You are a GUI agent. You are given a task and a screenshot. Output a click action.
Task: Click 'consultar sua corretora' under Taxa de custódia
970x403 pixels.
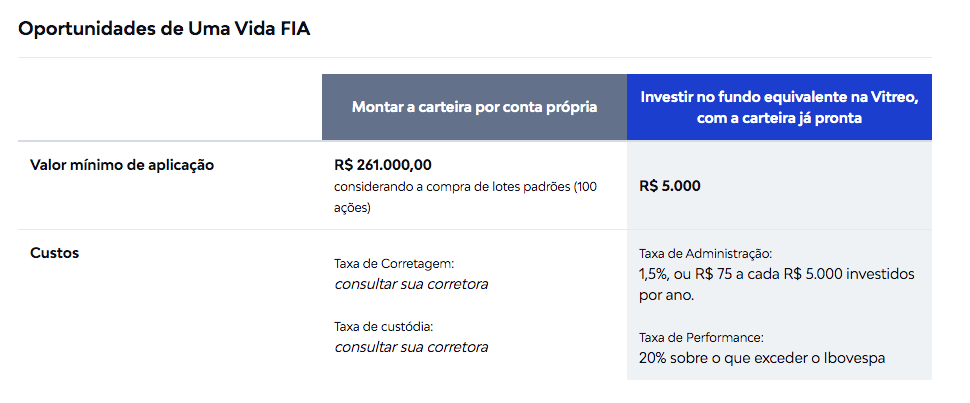(x=411, y=347)
